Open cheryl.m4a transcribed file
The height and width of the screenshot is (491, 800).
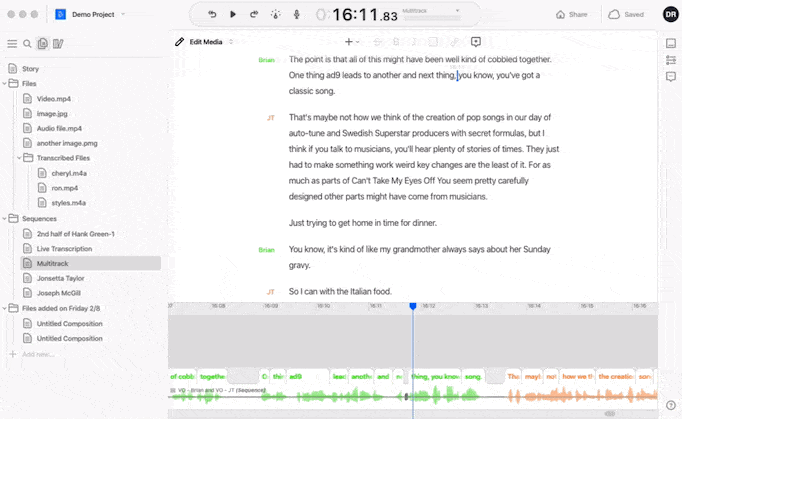[68, 174]
